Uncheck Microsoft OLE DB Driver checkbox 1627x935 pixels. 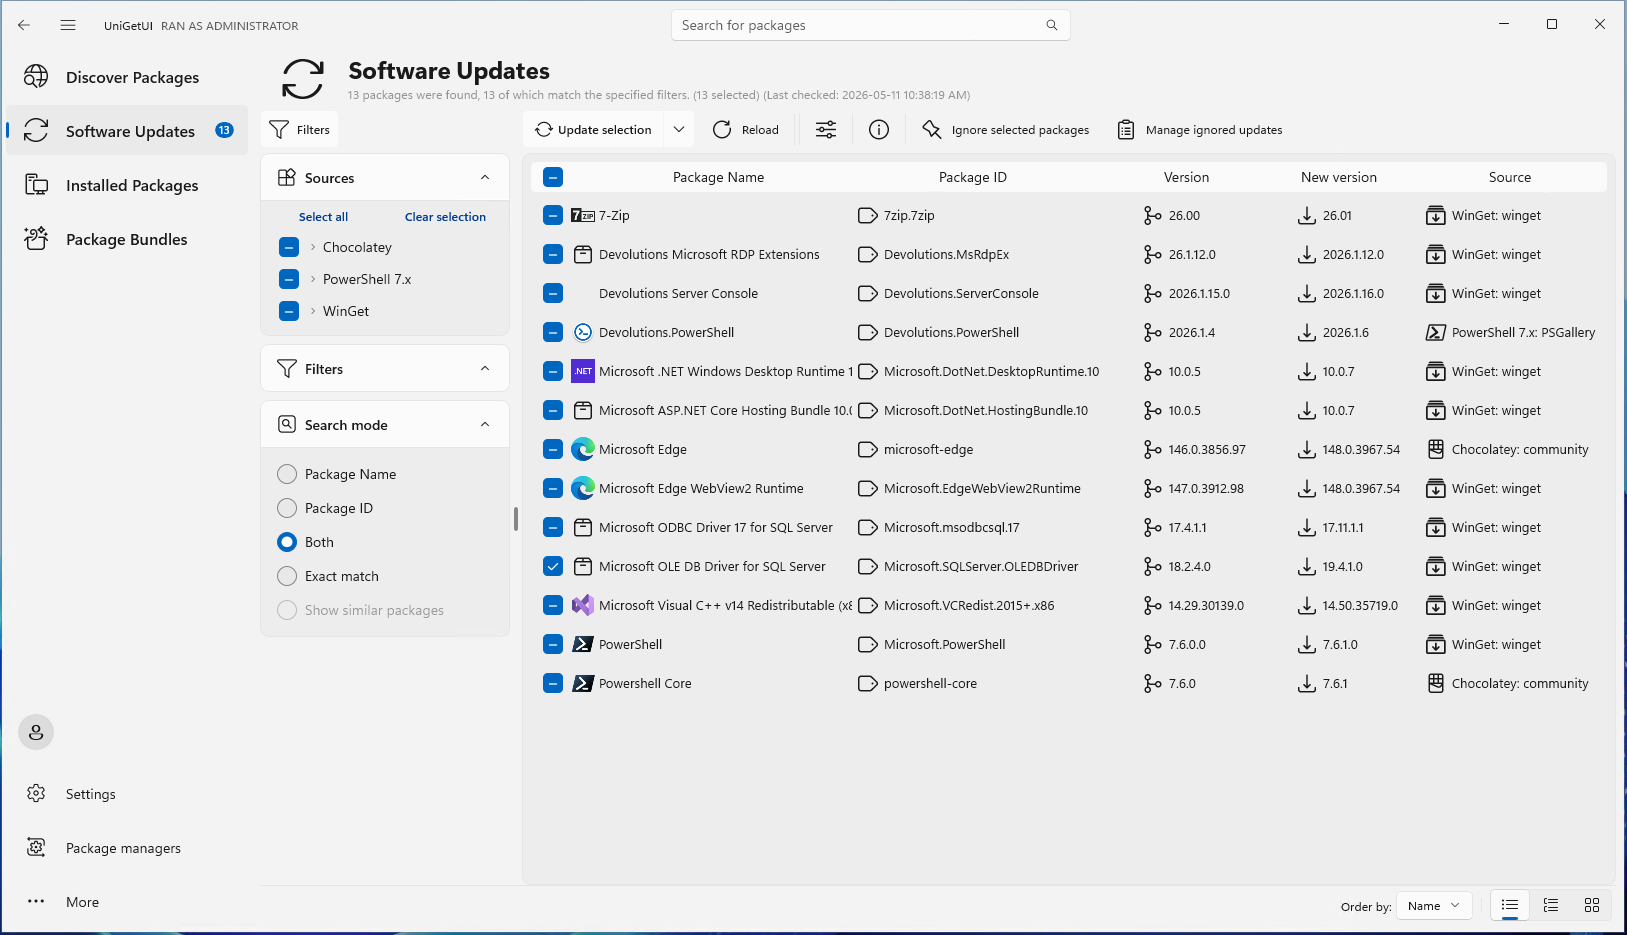(x=553, y=566)
